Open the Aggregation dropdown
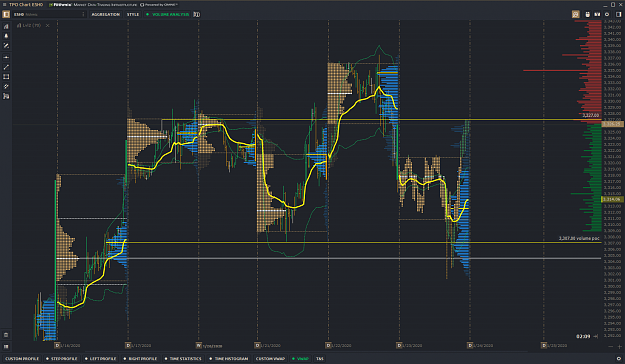 pyautogui.click(x=106, y=14)
